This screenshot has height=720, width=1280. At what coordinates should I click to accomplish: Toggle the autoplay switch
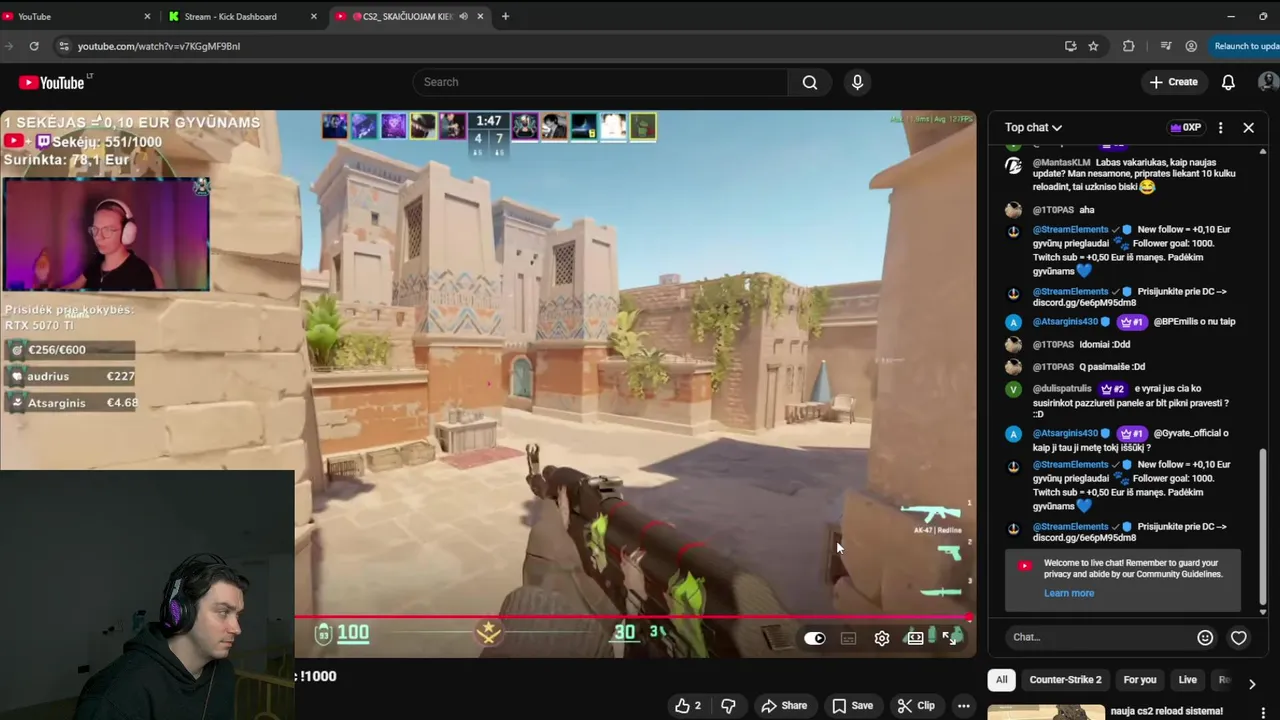point(815,638)
